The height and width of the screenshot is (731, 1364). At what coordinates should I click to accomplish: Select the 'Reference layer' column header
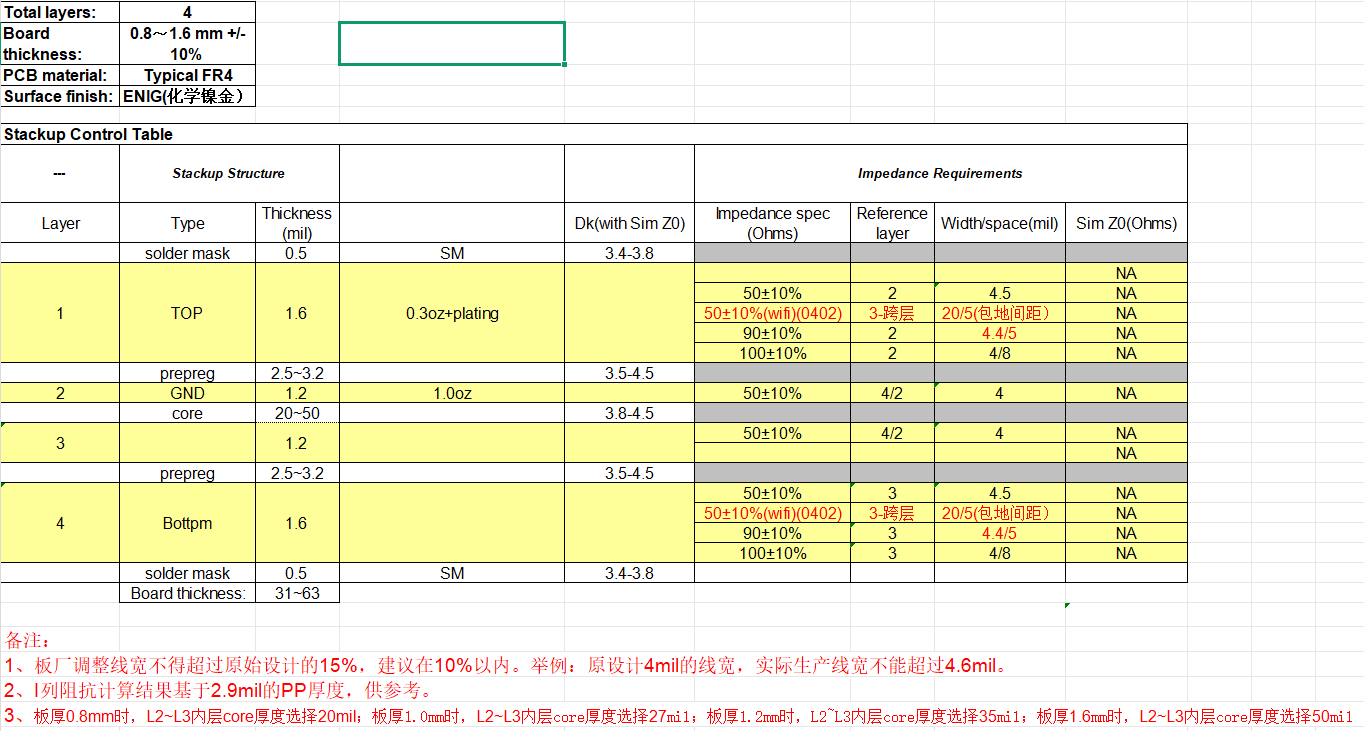coord(892,223)
